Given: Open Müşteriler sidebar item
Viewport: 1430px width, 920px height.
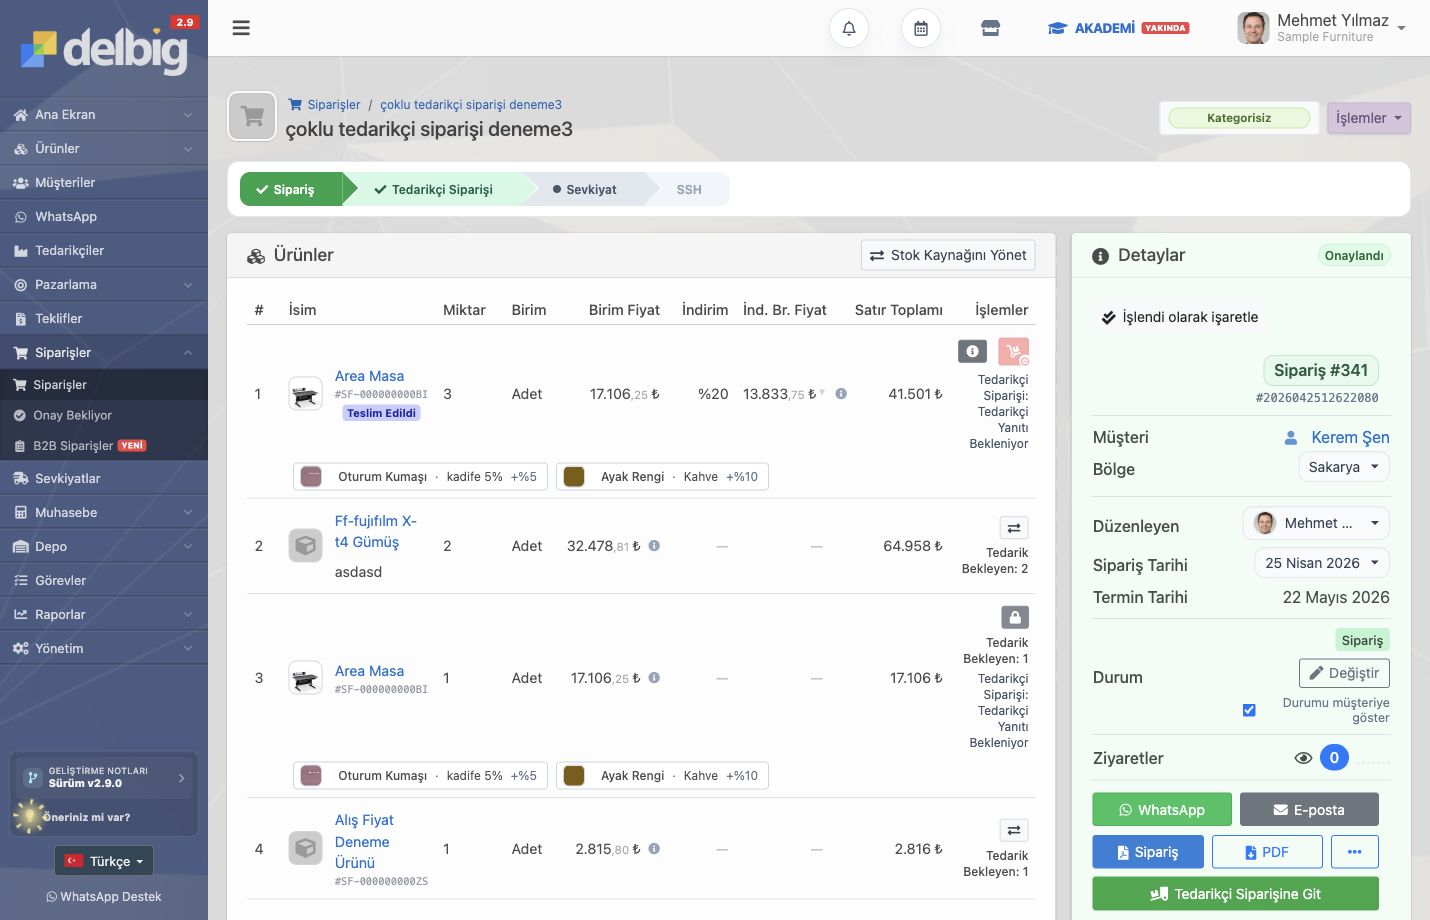Looking at the screenshot, I should [104, 182].
